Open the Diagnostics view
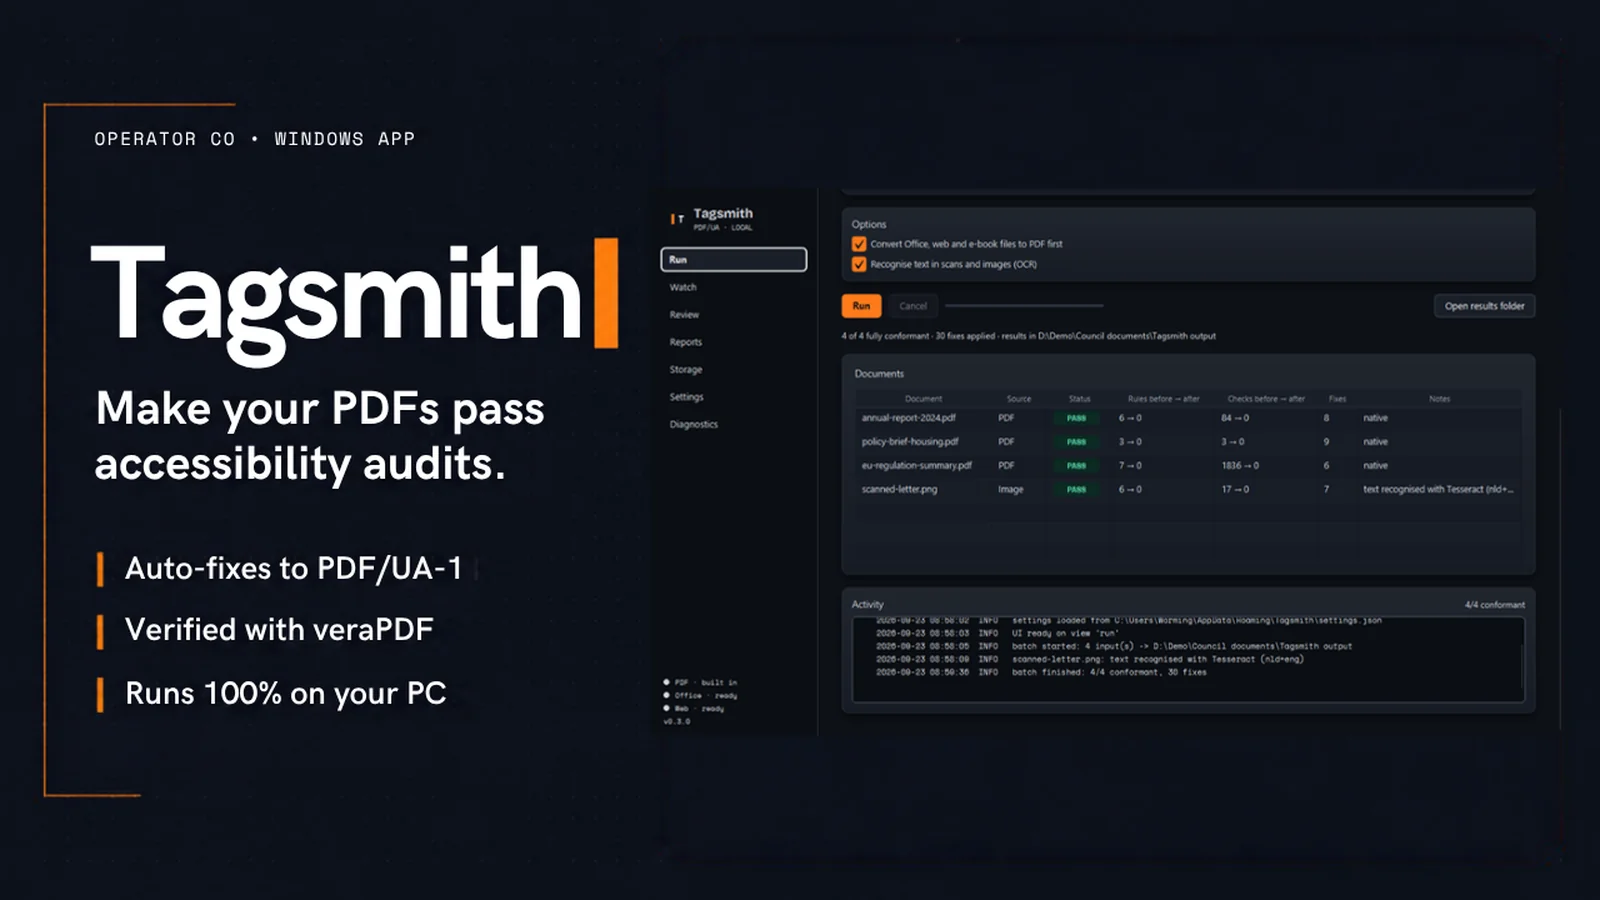Viewport: 1600px width, 900px height. [694, 425]
